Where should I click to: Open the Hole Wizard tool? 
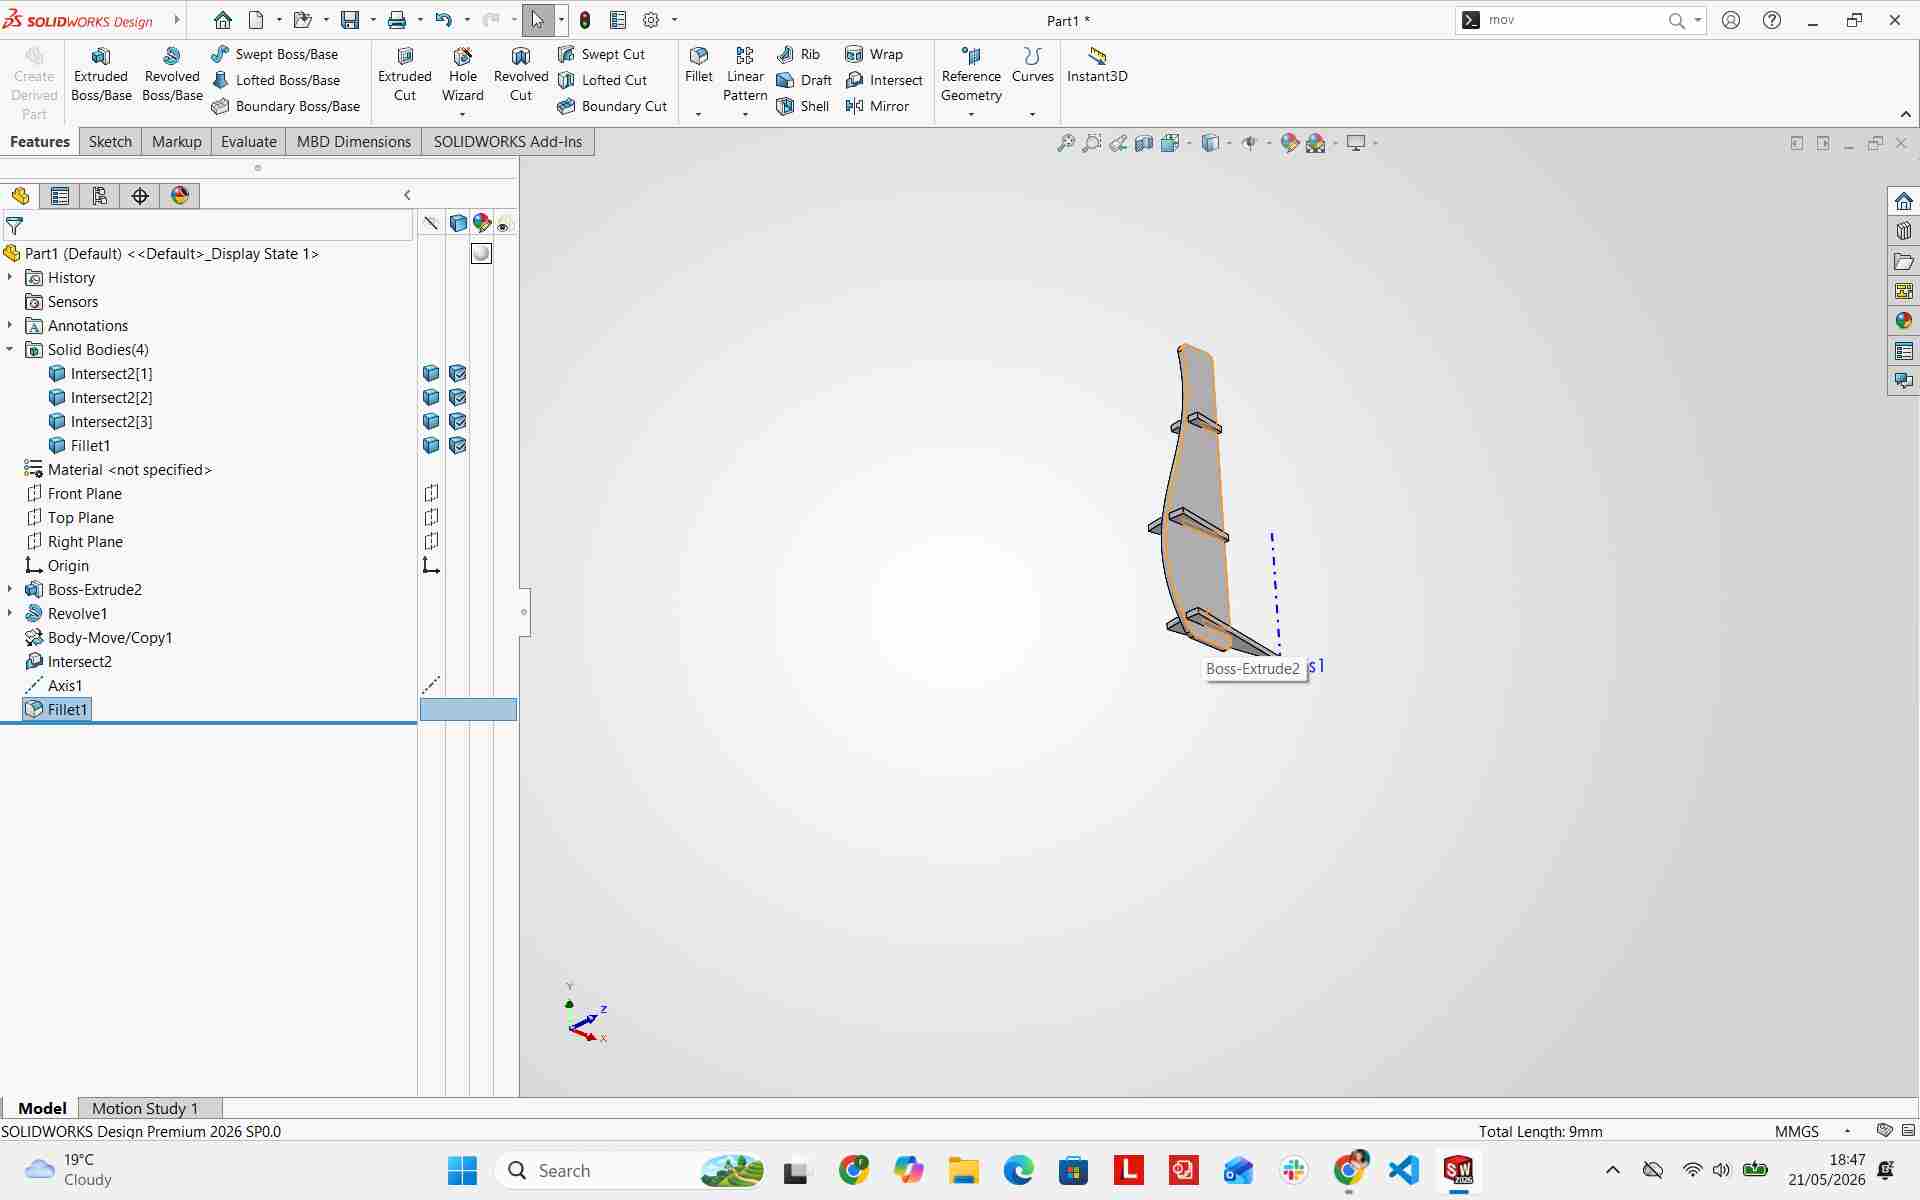463,75
